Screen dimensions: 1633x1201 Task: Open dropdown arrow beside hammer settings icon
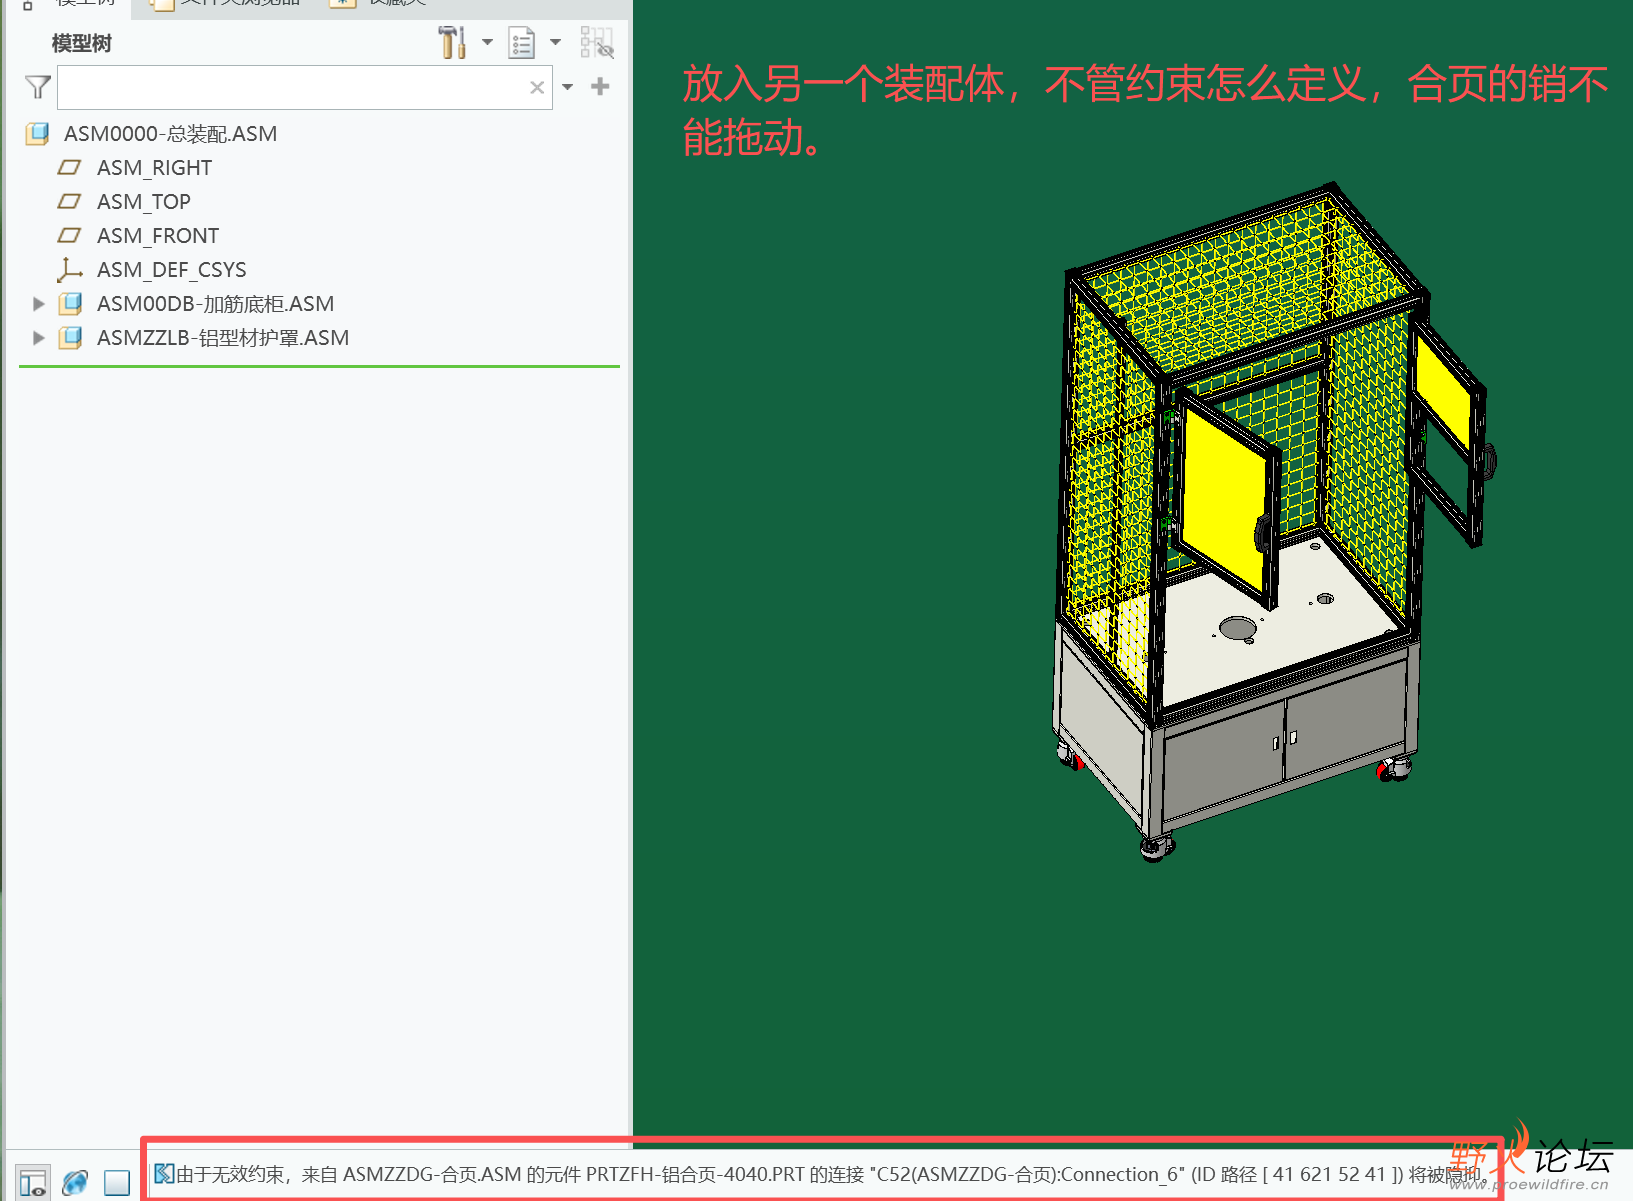pyautogui.click(x=487, y=43)
